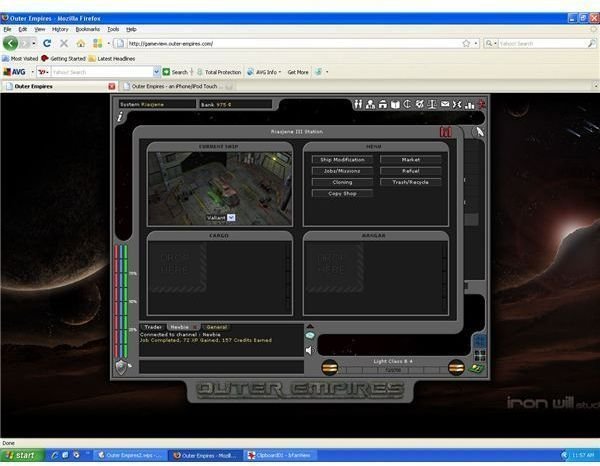Go to the Firefox home page
Screen dimensions: 600x466
point(81,43)
